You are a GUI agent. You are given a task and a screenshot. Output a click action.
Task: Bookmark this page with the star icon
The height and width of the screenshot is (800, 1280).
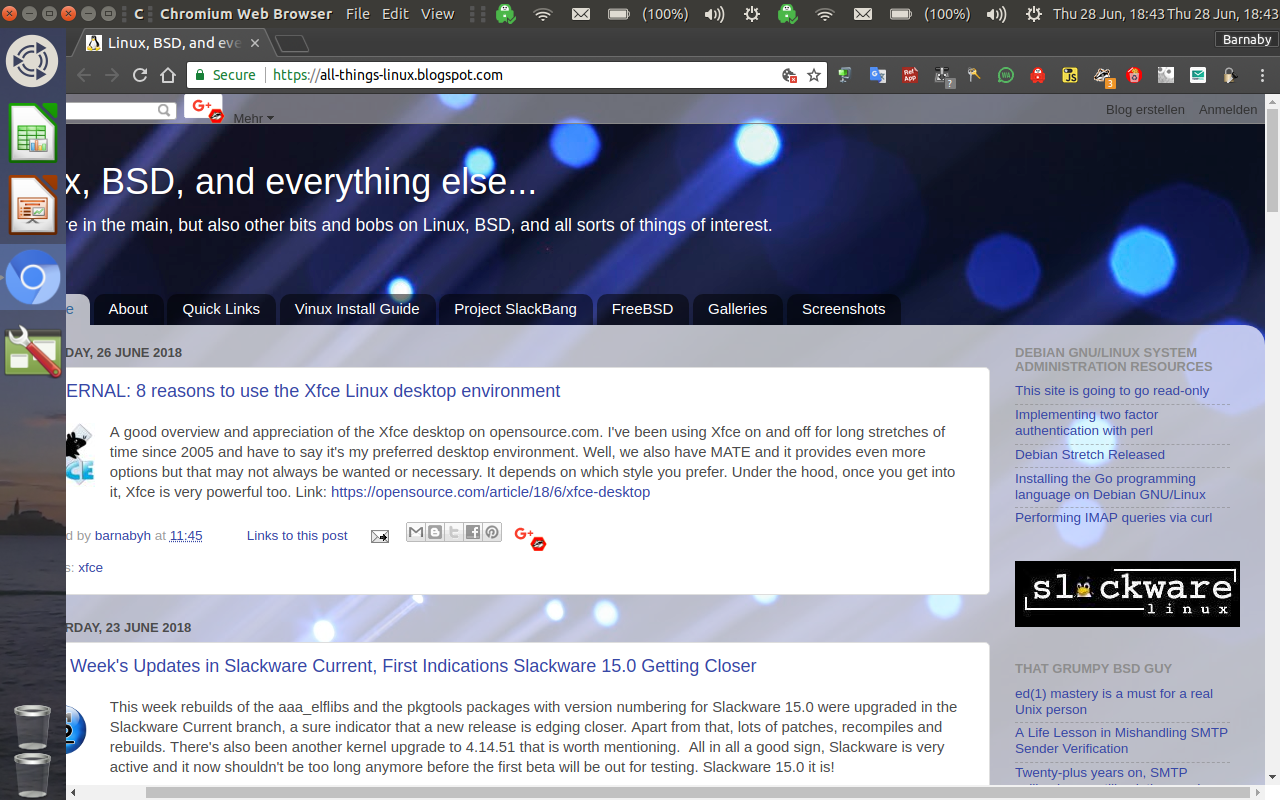tap(814, 75)
